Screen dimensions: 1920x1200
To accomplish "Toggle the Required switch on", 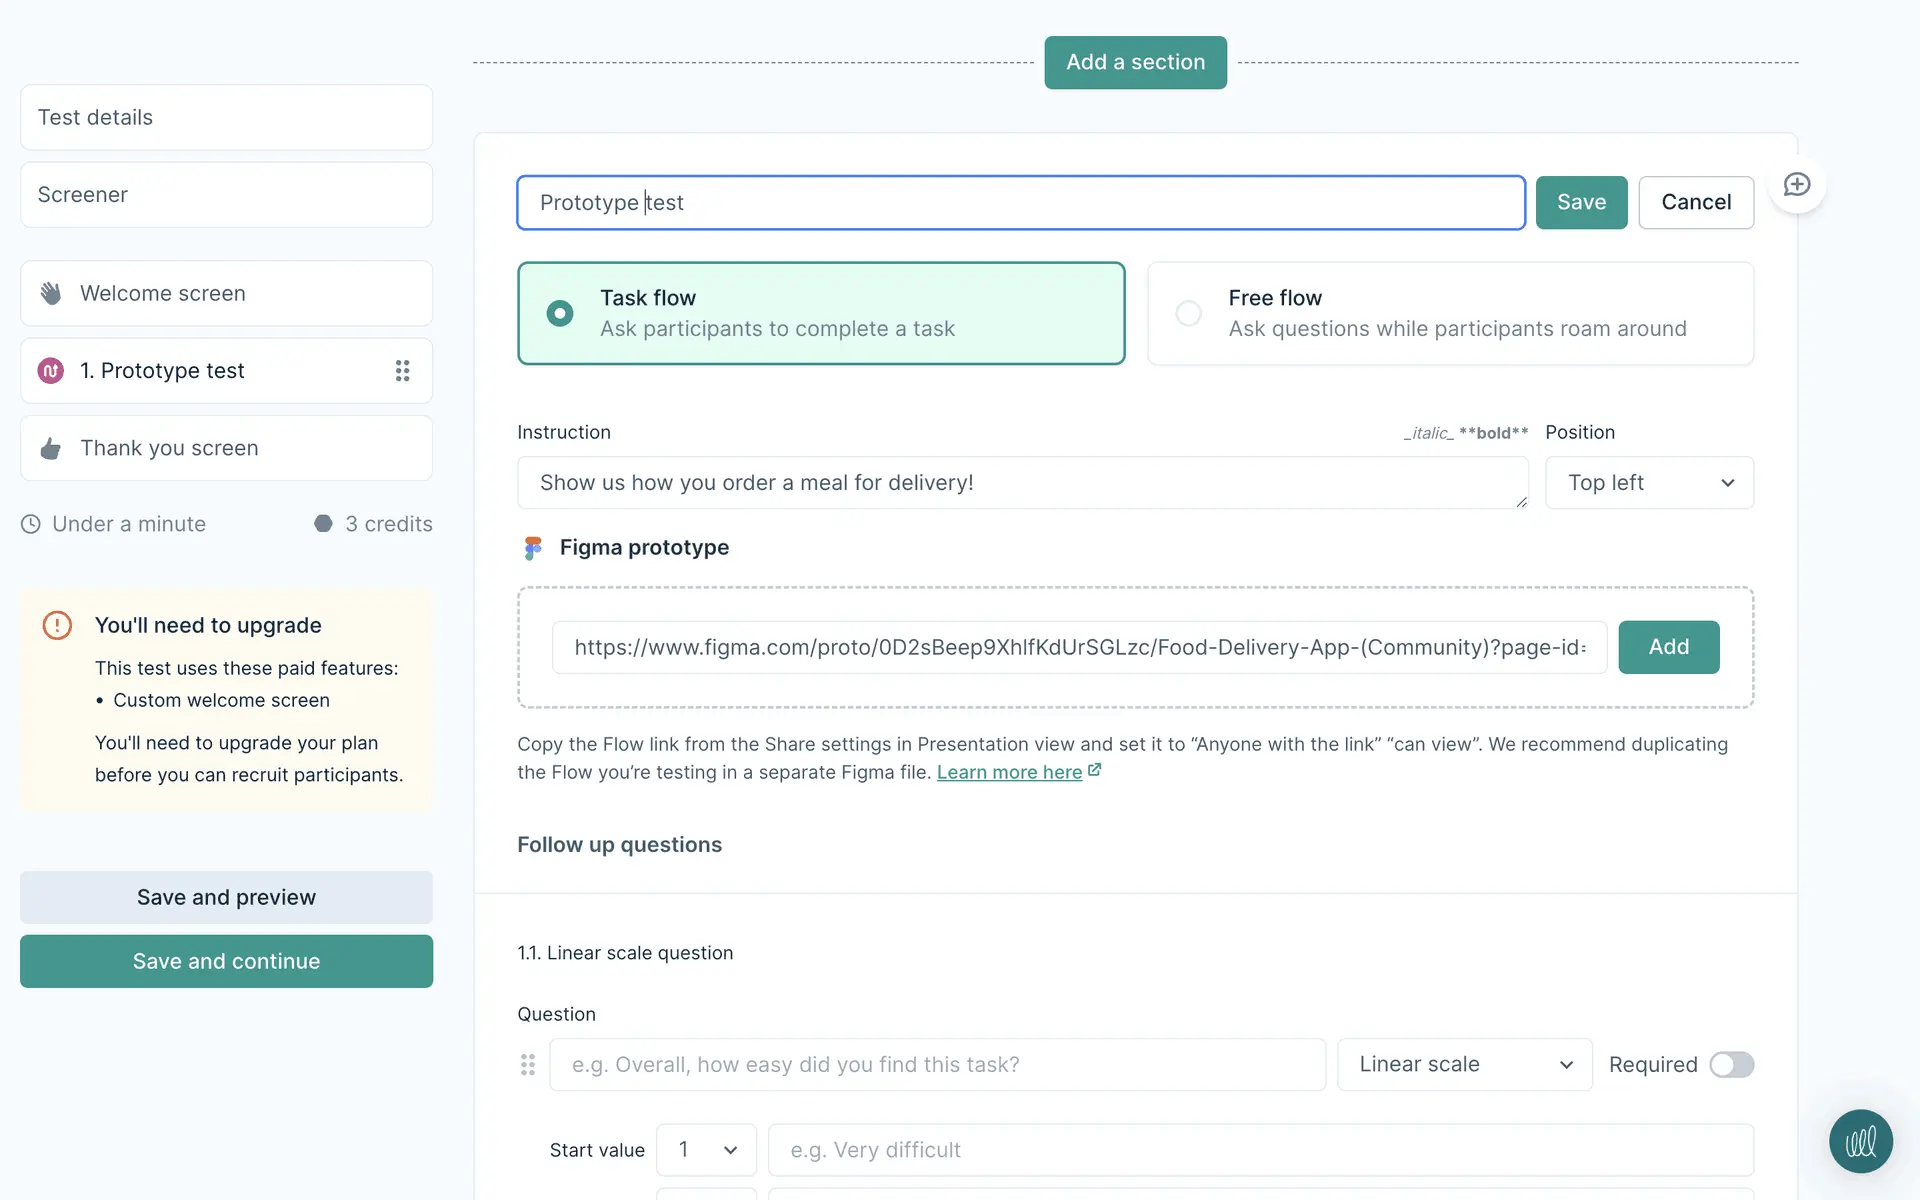I will point(1731,1065).
